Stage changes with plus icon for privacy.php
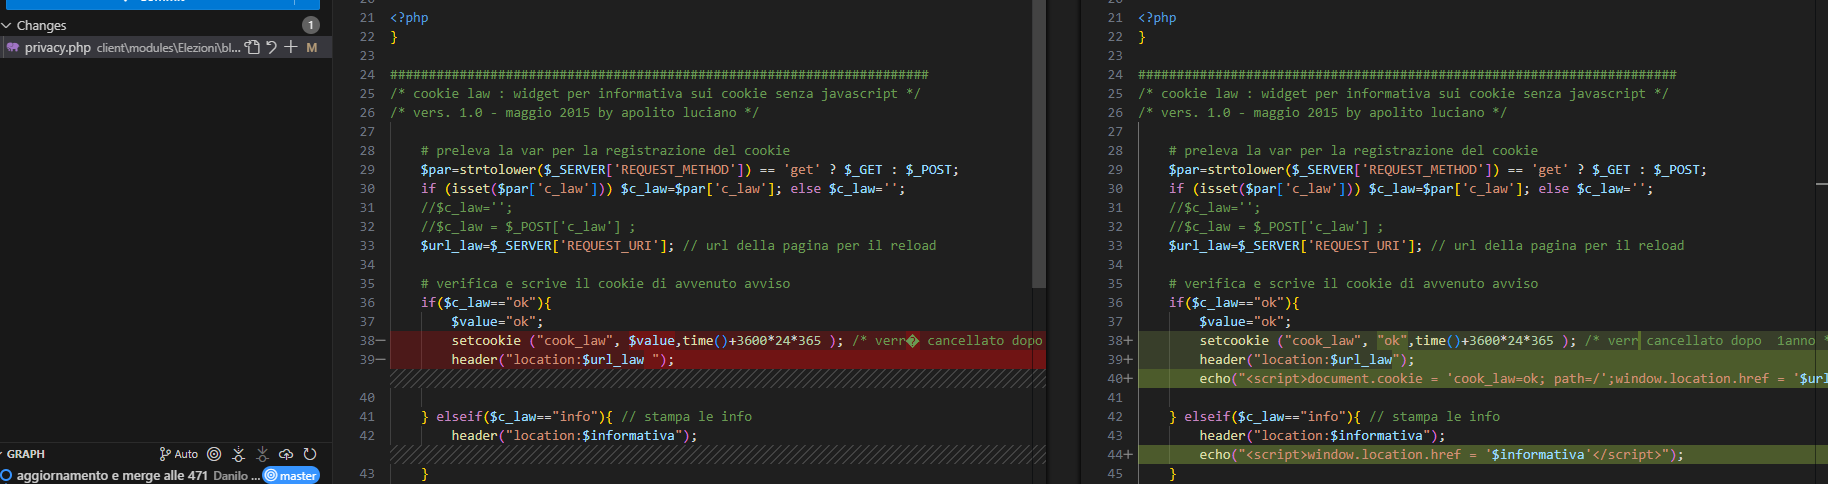 click(x=291, y=47)
